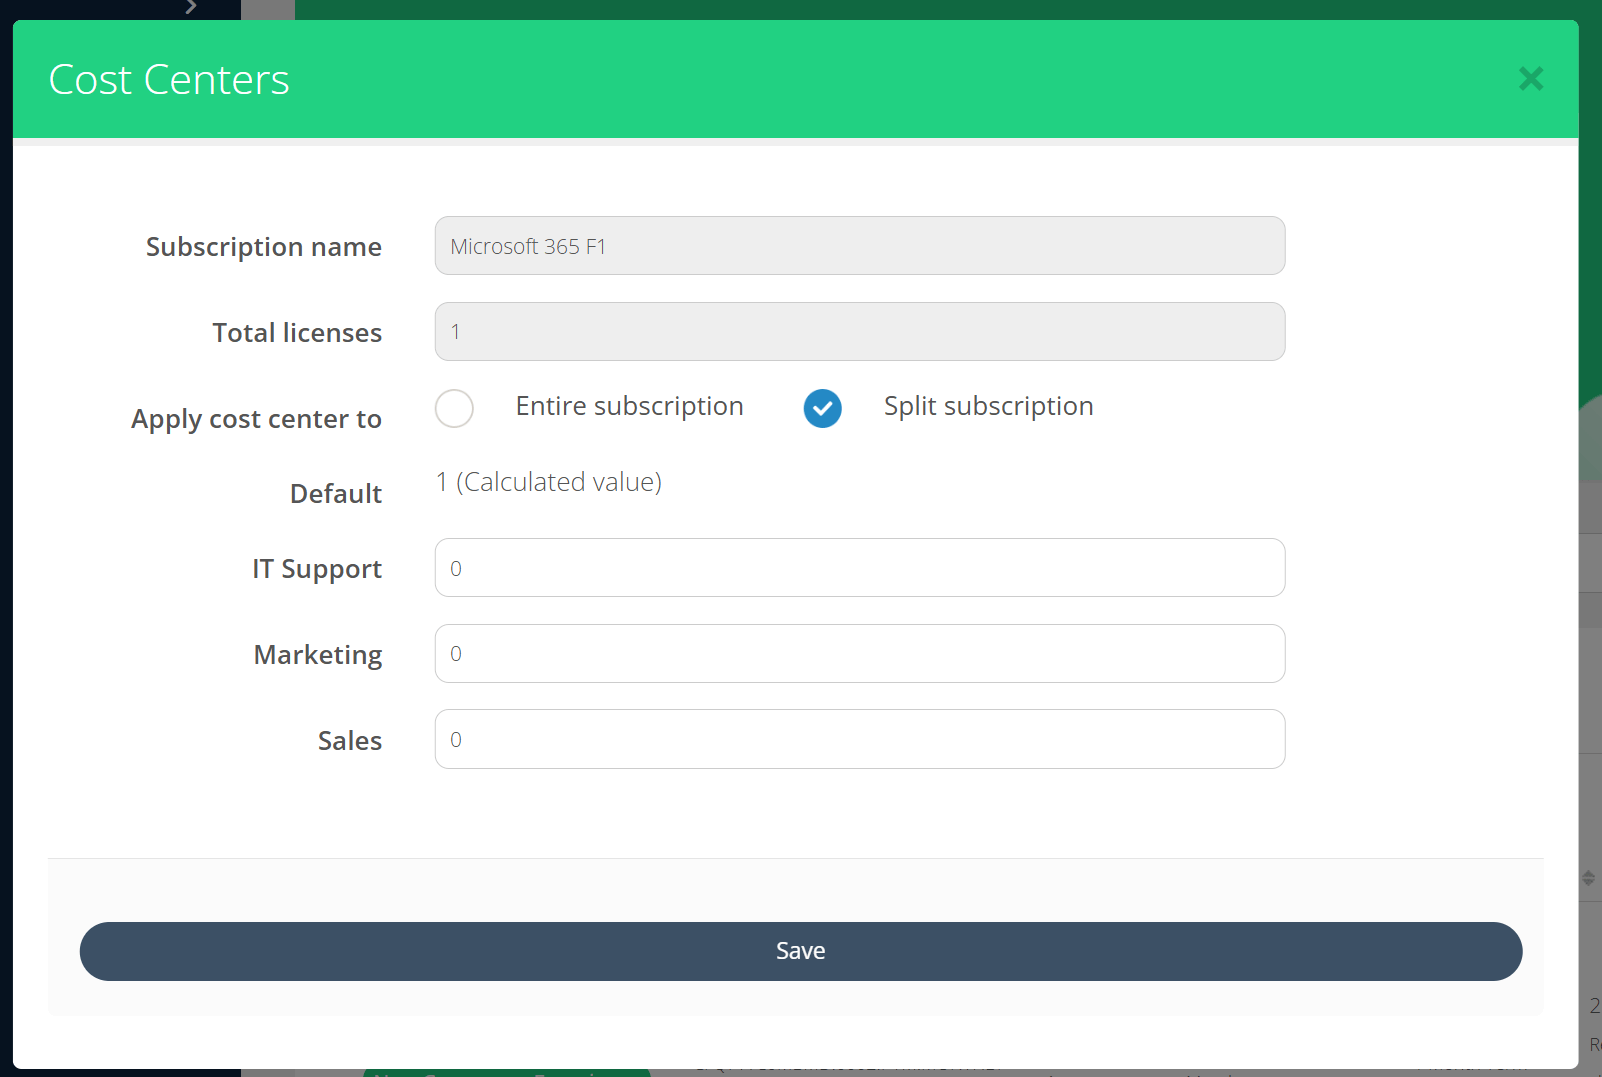This screenshot has width=1602, height=1077.
Task: Focus the IT Support license count field
Action: pyautogui.click(x=859, y=568)
